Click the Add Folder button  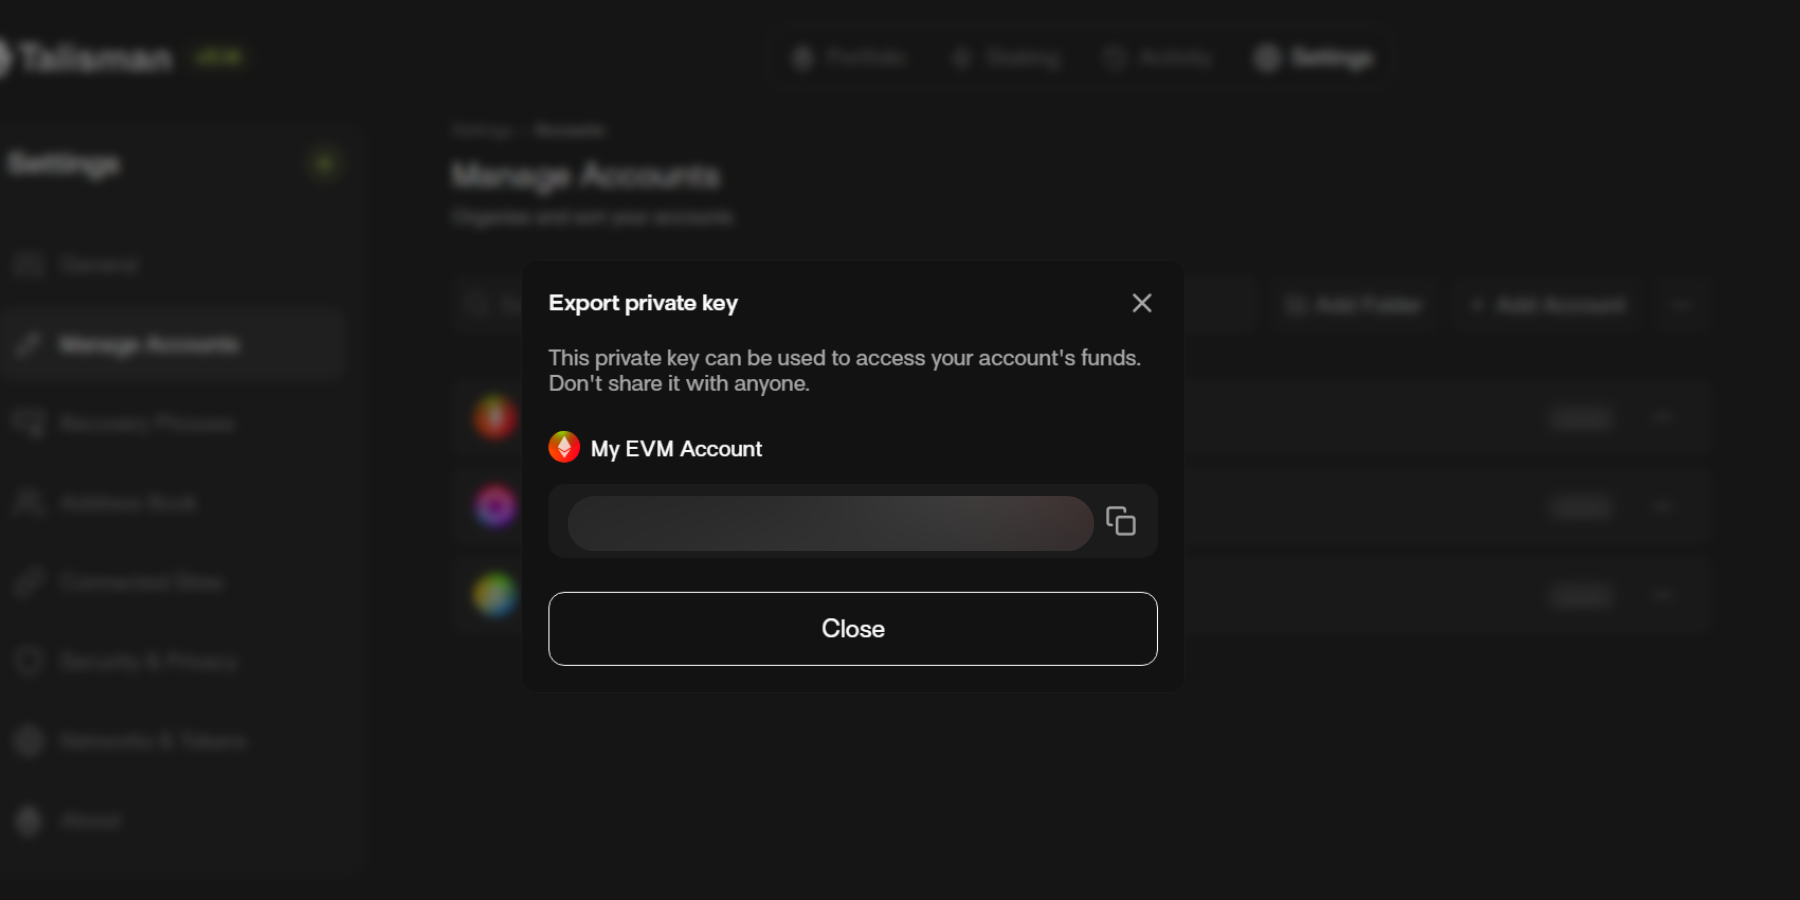[x=1354, y=305]
